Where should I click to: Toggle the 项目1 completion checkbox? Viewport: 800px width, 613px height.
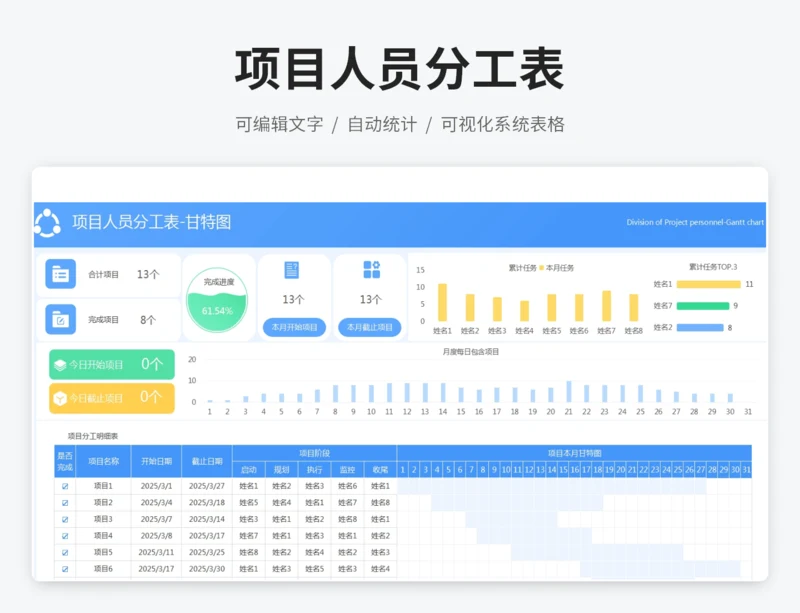click(65, 486)
